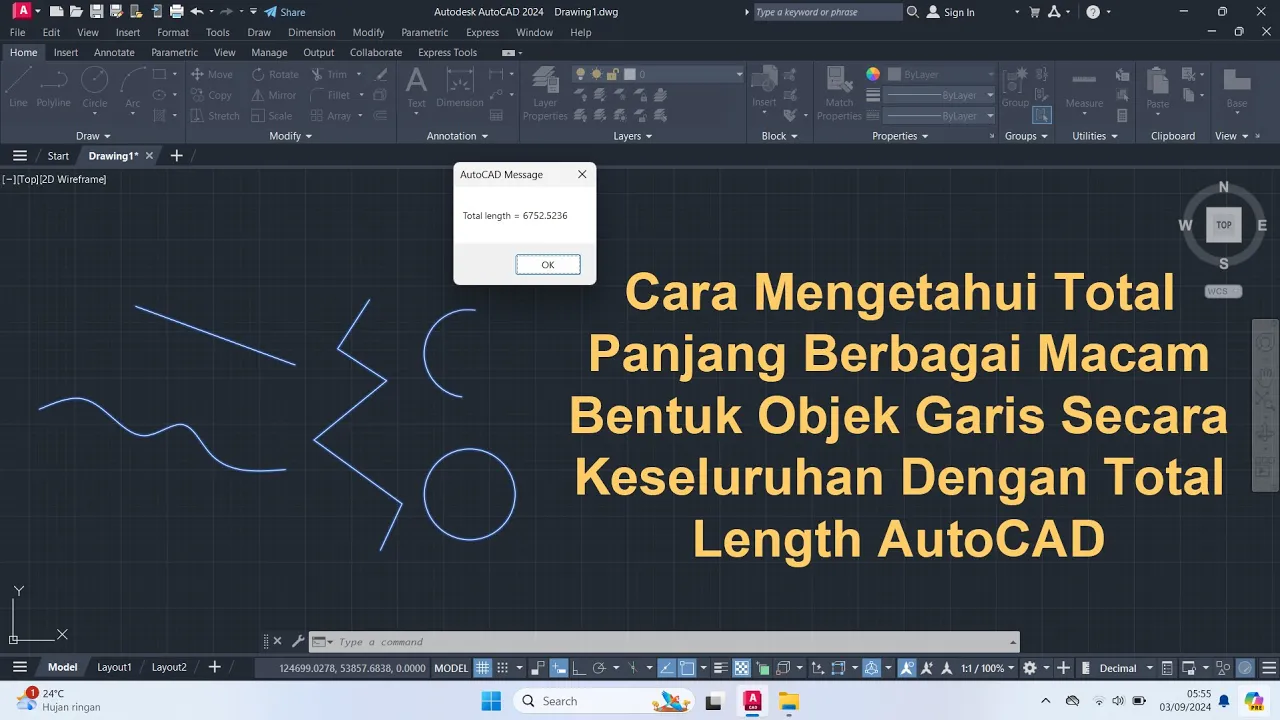Screen dimensions: 1280x720
Task: Switch to the Start tab
Action: [x=58, y=156]
